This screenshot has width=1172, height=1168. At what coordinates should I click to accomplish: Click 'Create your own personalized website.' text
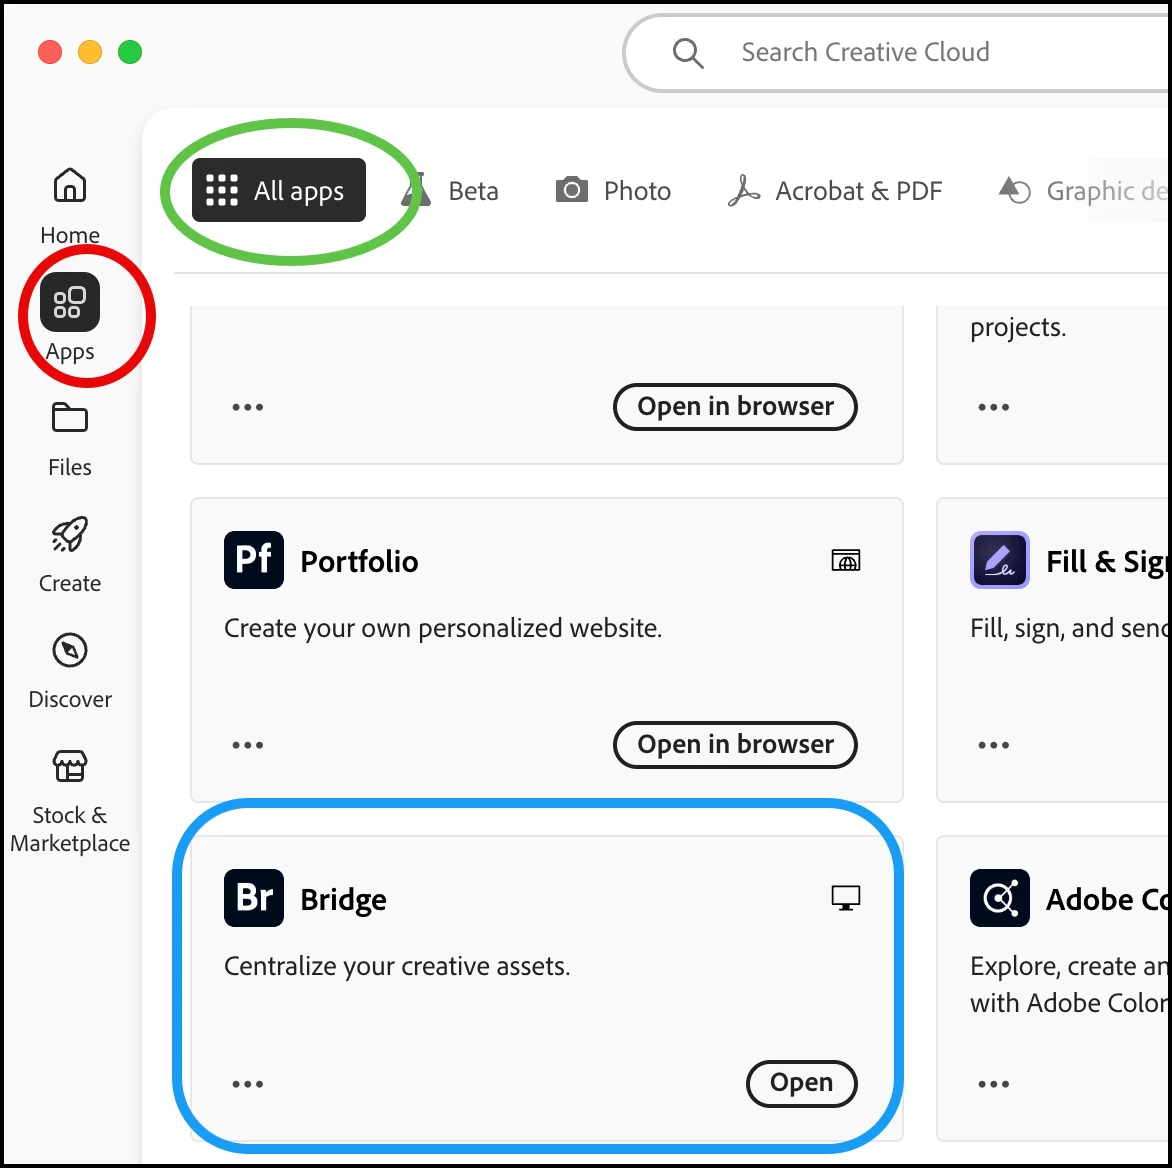coord(442,628)
